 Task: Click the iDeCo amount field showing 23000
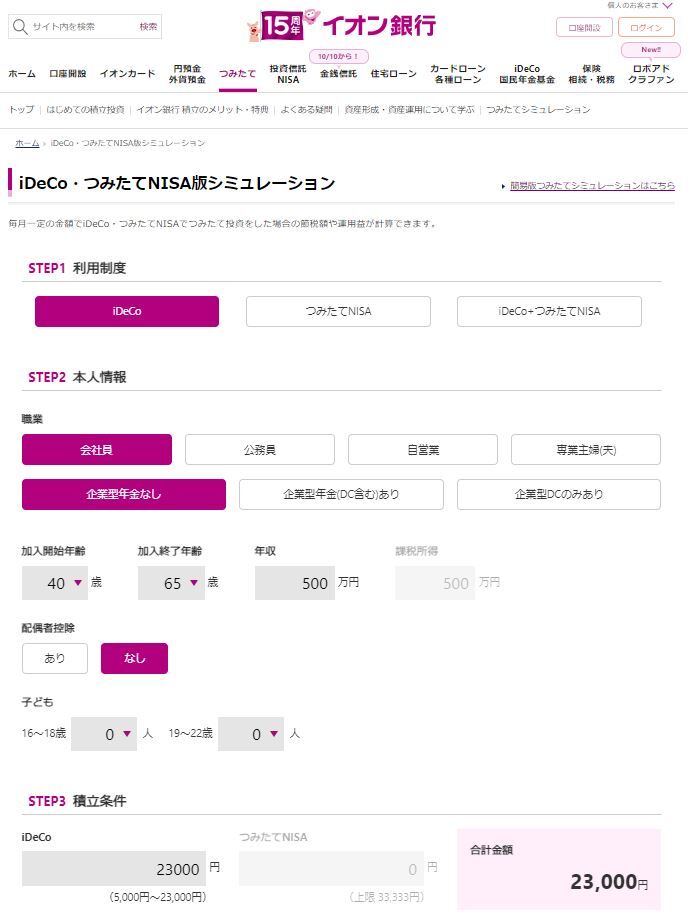pos(114,868)
